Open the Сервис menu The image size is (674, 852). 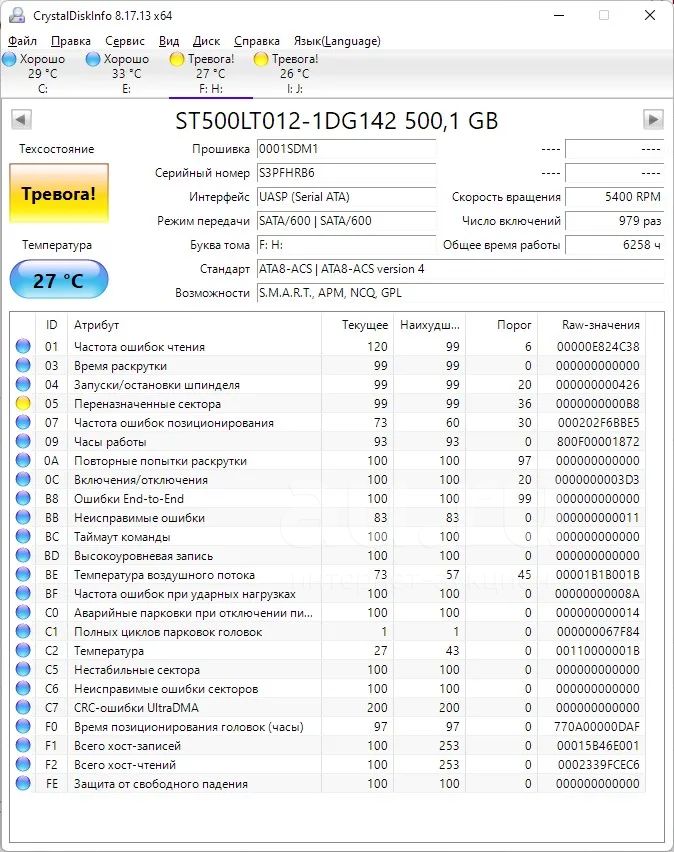pyautogui.click(x=124, y=41)
